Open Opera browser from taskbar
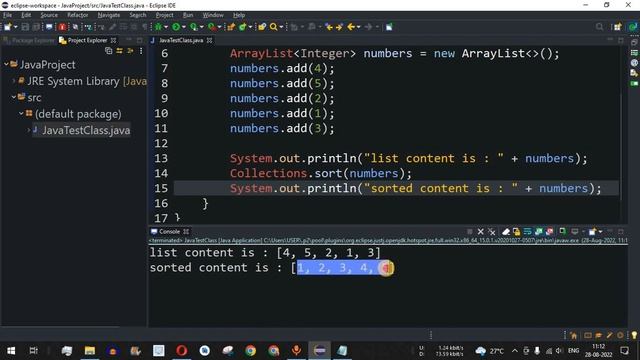640x360 pixels. [182, 350]
